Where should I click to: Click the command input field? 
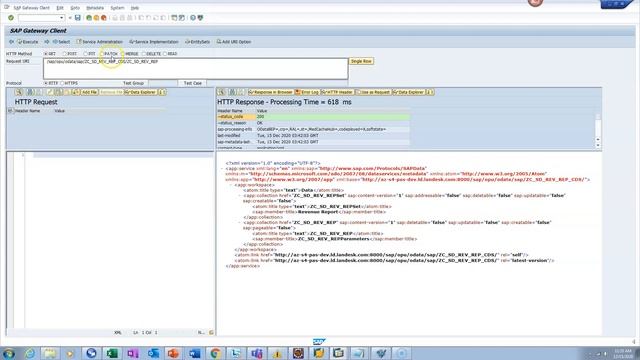pos(39,18)
